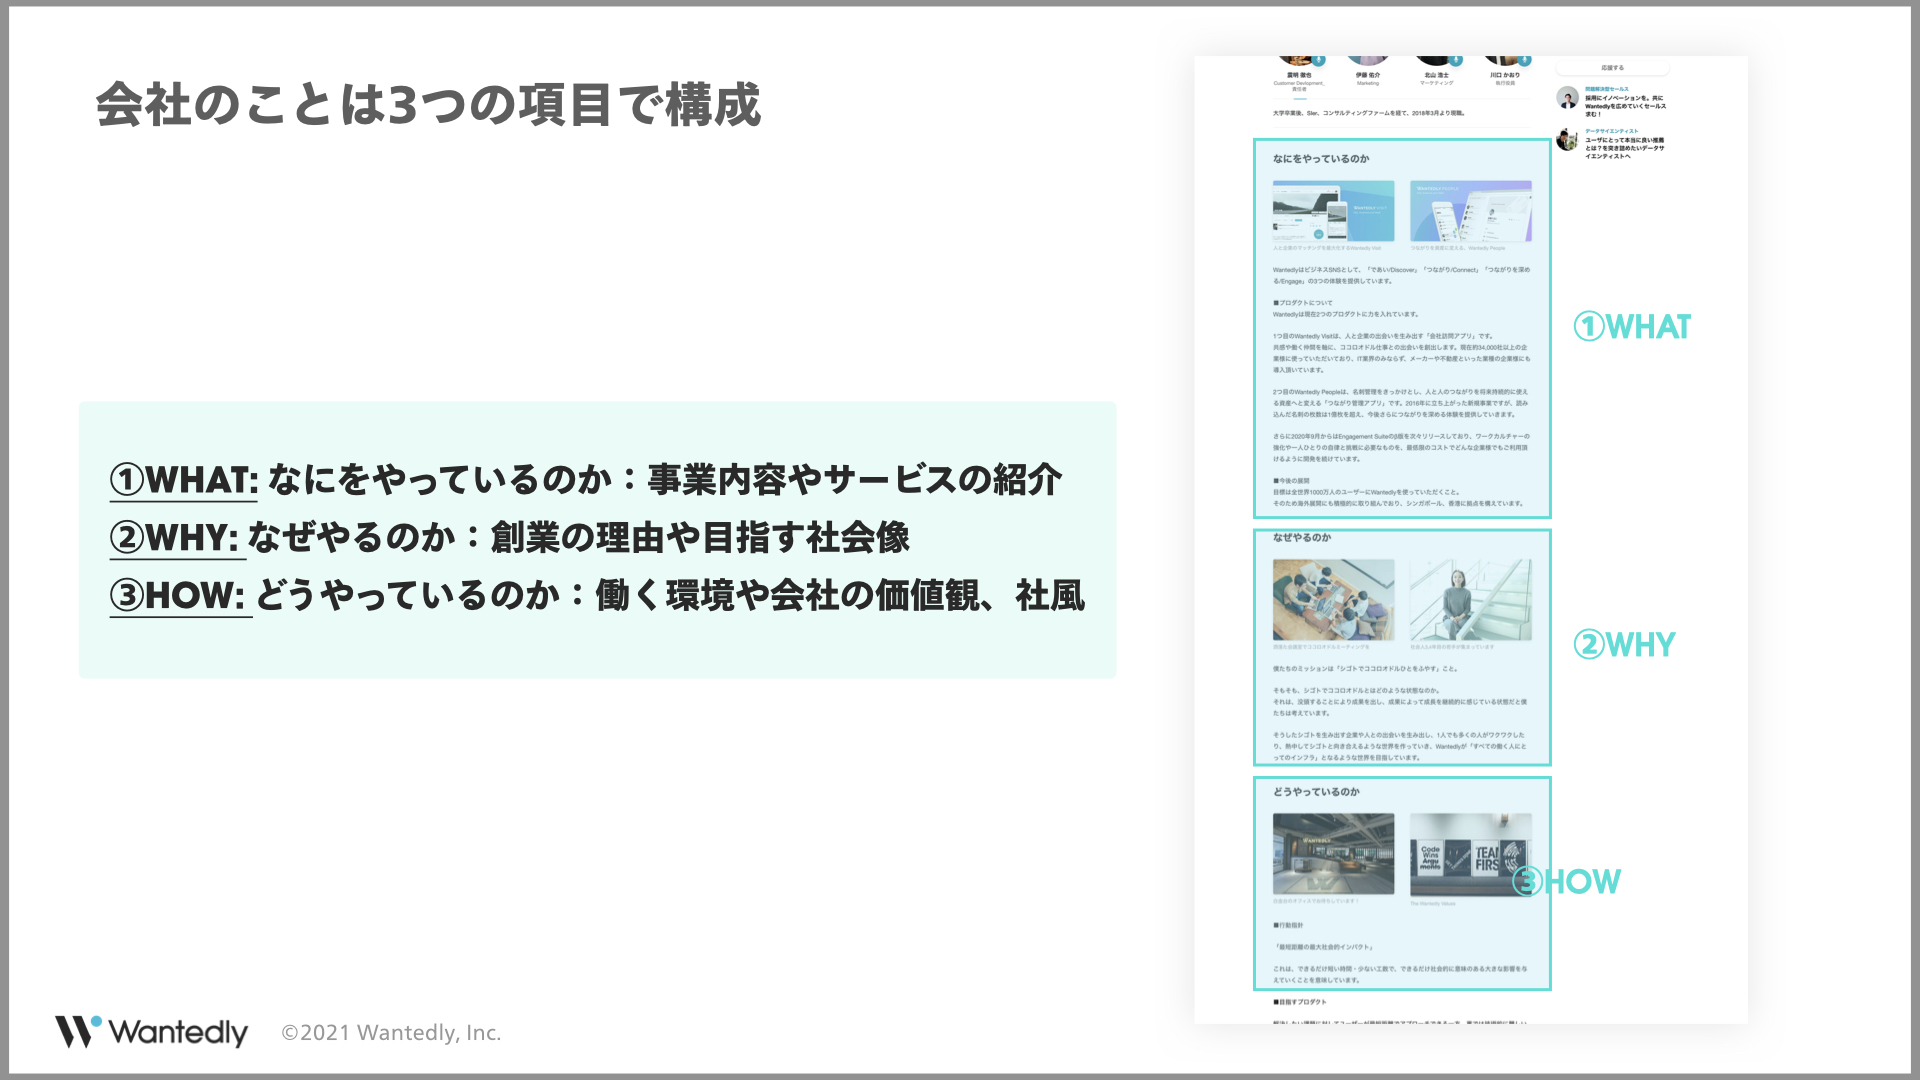Image resolution: width=1920 pixels, height=1080 pixels.
Task: Click the ①WHAT underlined text in list
Action: [184, 480]
